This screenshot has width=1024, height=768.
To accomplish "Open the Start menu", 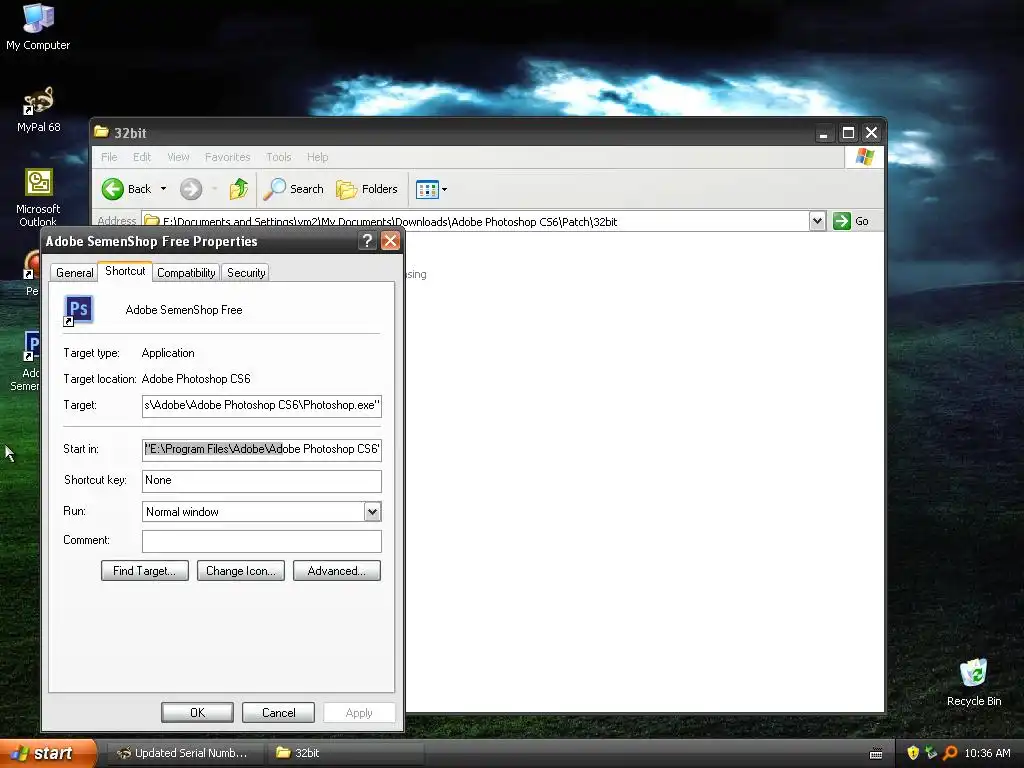I will click(48, 754).
